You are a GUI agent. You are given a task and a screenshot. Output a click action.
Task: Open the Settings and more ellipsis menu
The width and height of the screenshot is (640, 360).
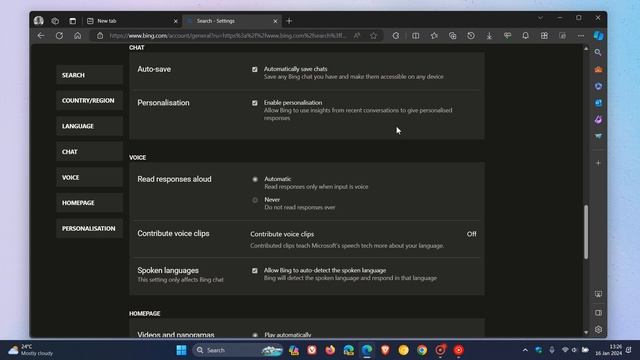point(581,36)
